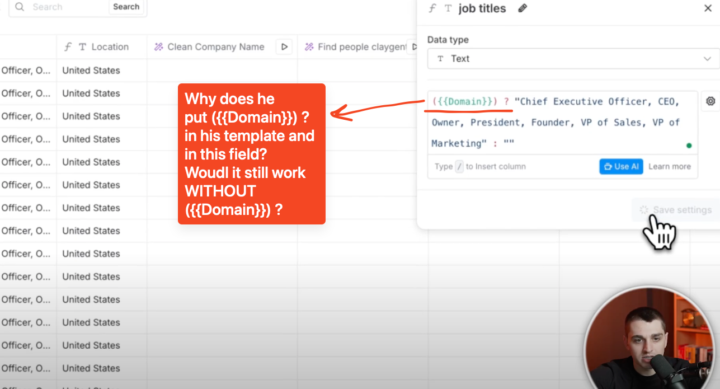
Task: Click the Save settings button
Action: (x=675, y=210)
